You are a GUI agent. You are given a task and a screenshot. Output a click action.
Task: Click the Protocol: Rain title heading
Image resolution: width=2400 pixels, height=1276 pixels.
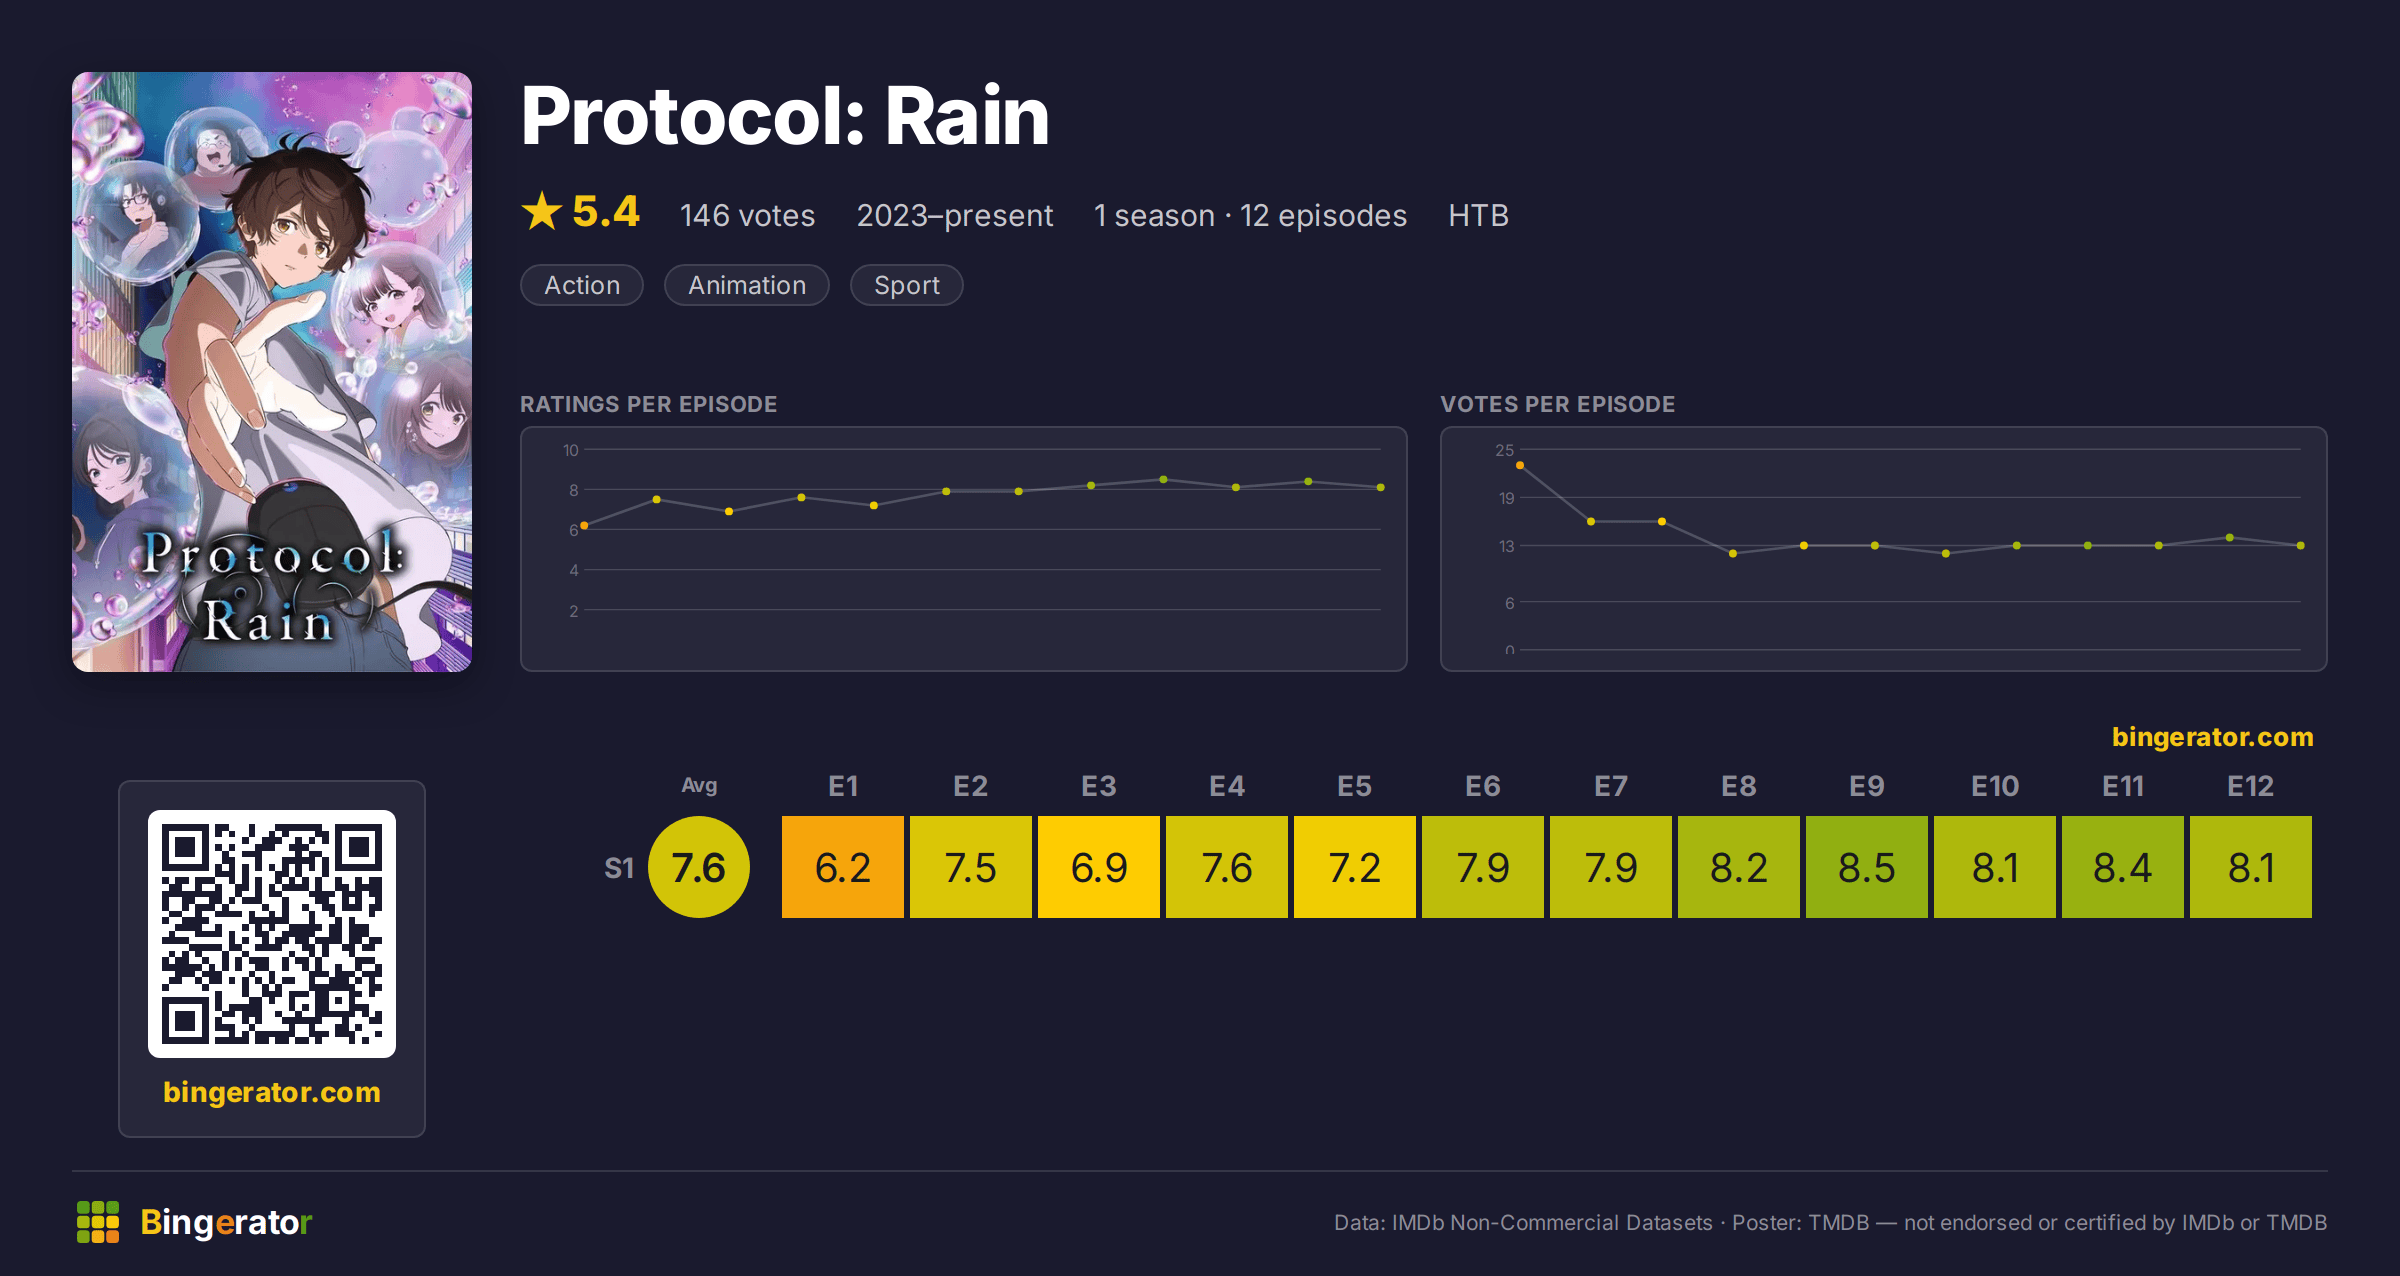click(x=785, y=116)
